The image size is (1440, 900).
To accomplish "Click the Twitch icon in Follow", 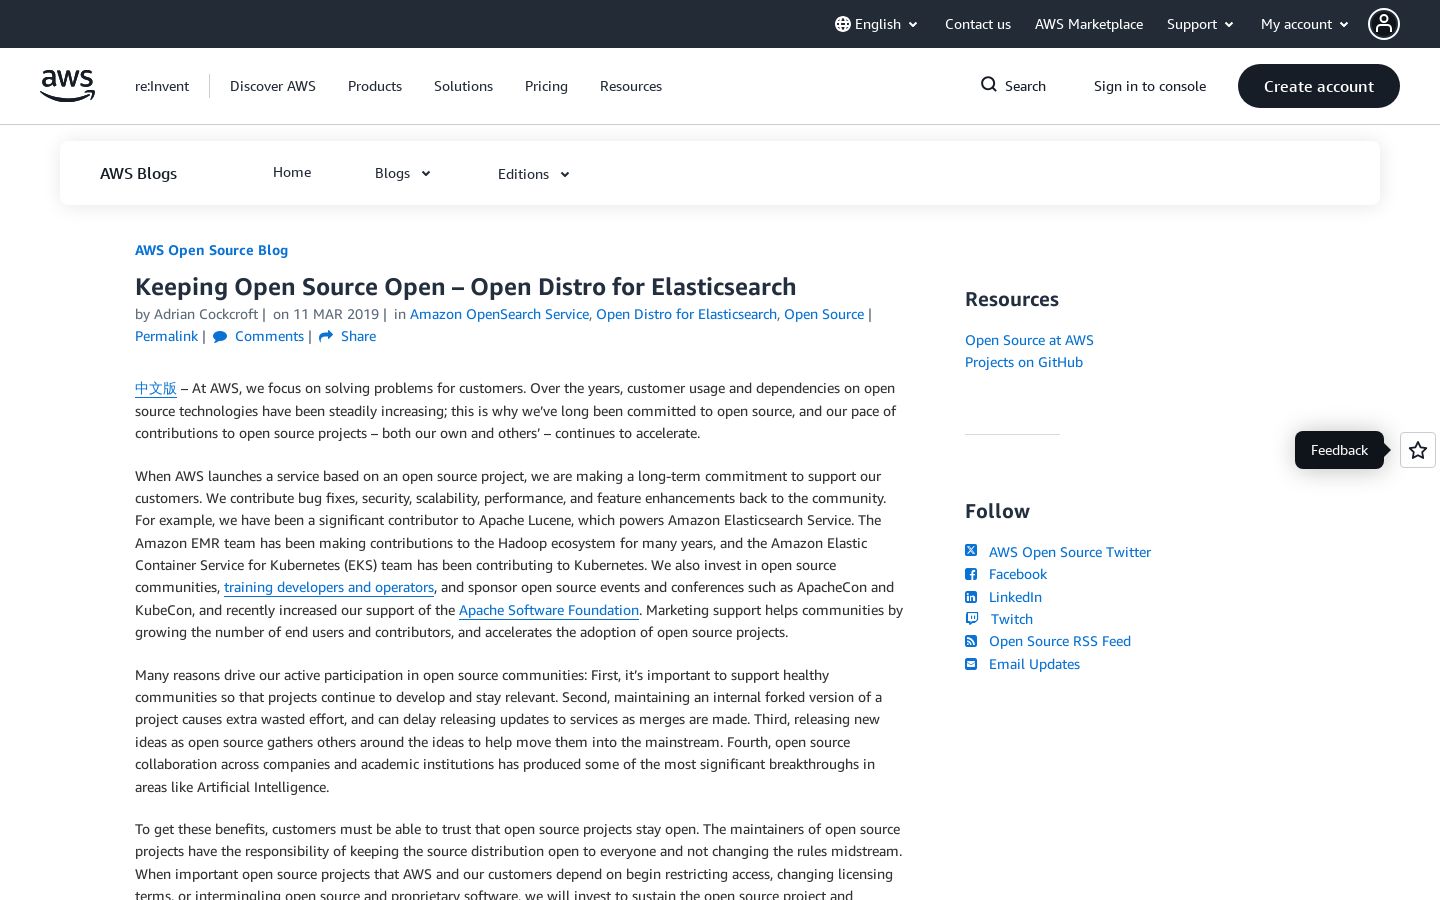I will [971, 619].
